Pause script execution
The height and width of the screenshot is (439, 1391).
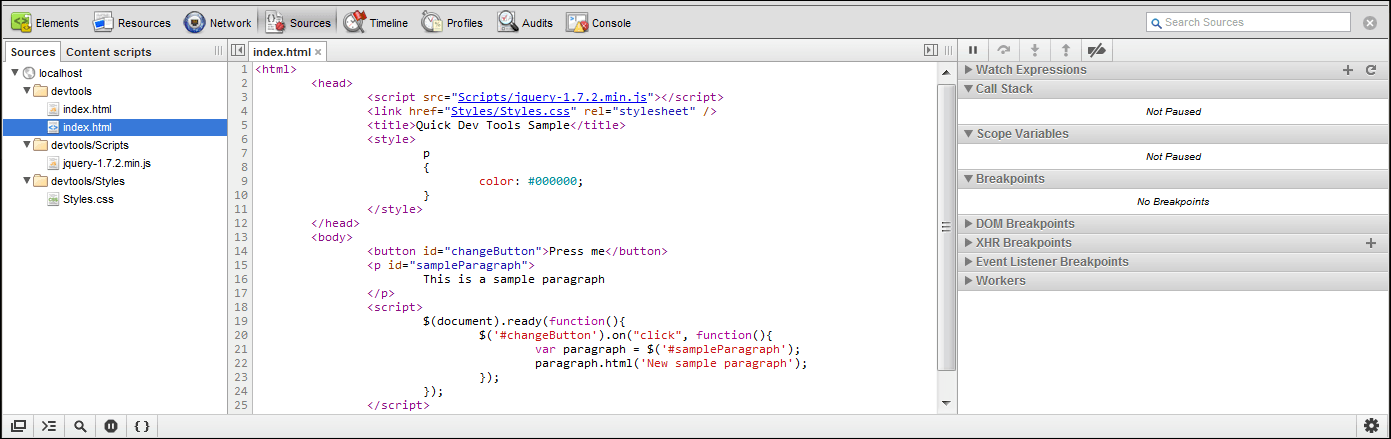pos(973,50)
